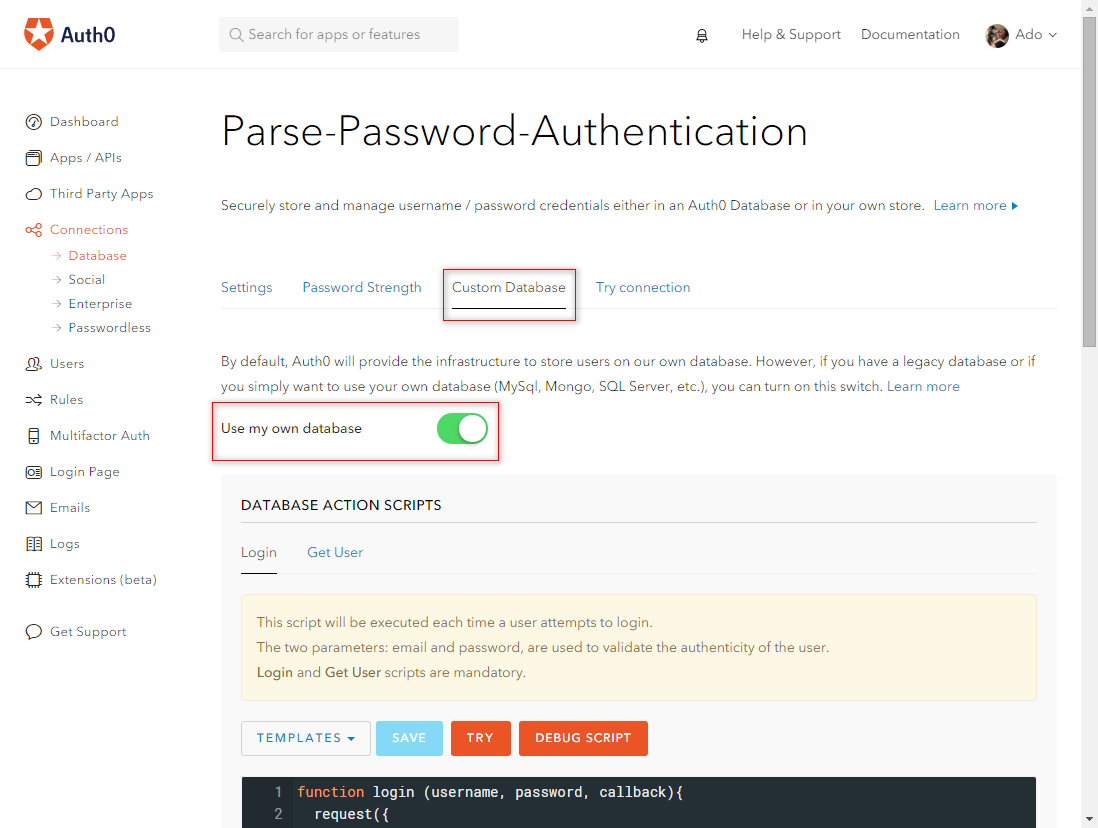Expand the Learn more arrow link
This screenshot has height=828, width=1098.
coord(975,205)
